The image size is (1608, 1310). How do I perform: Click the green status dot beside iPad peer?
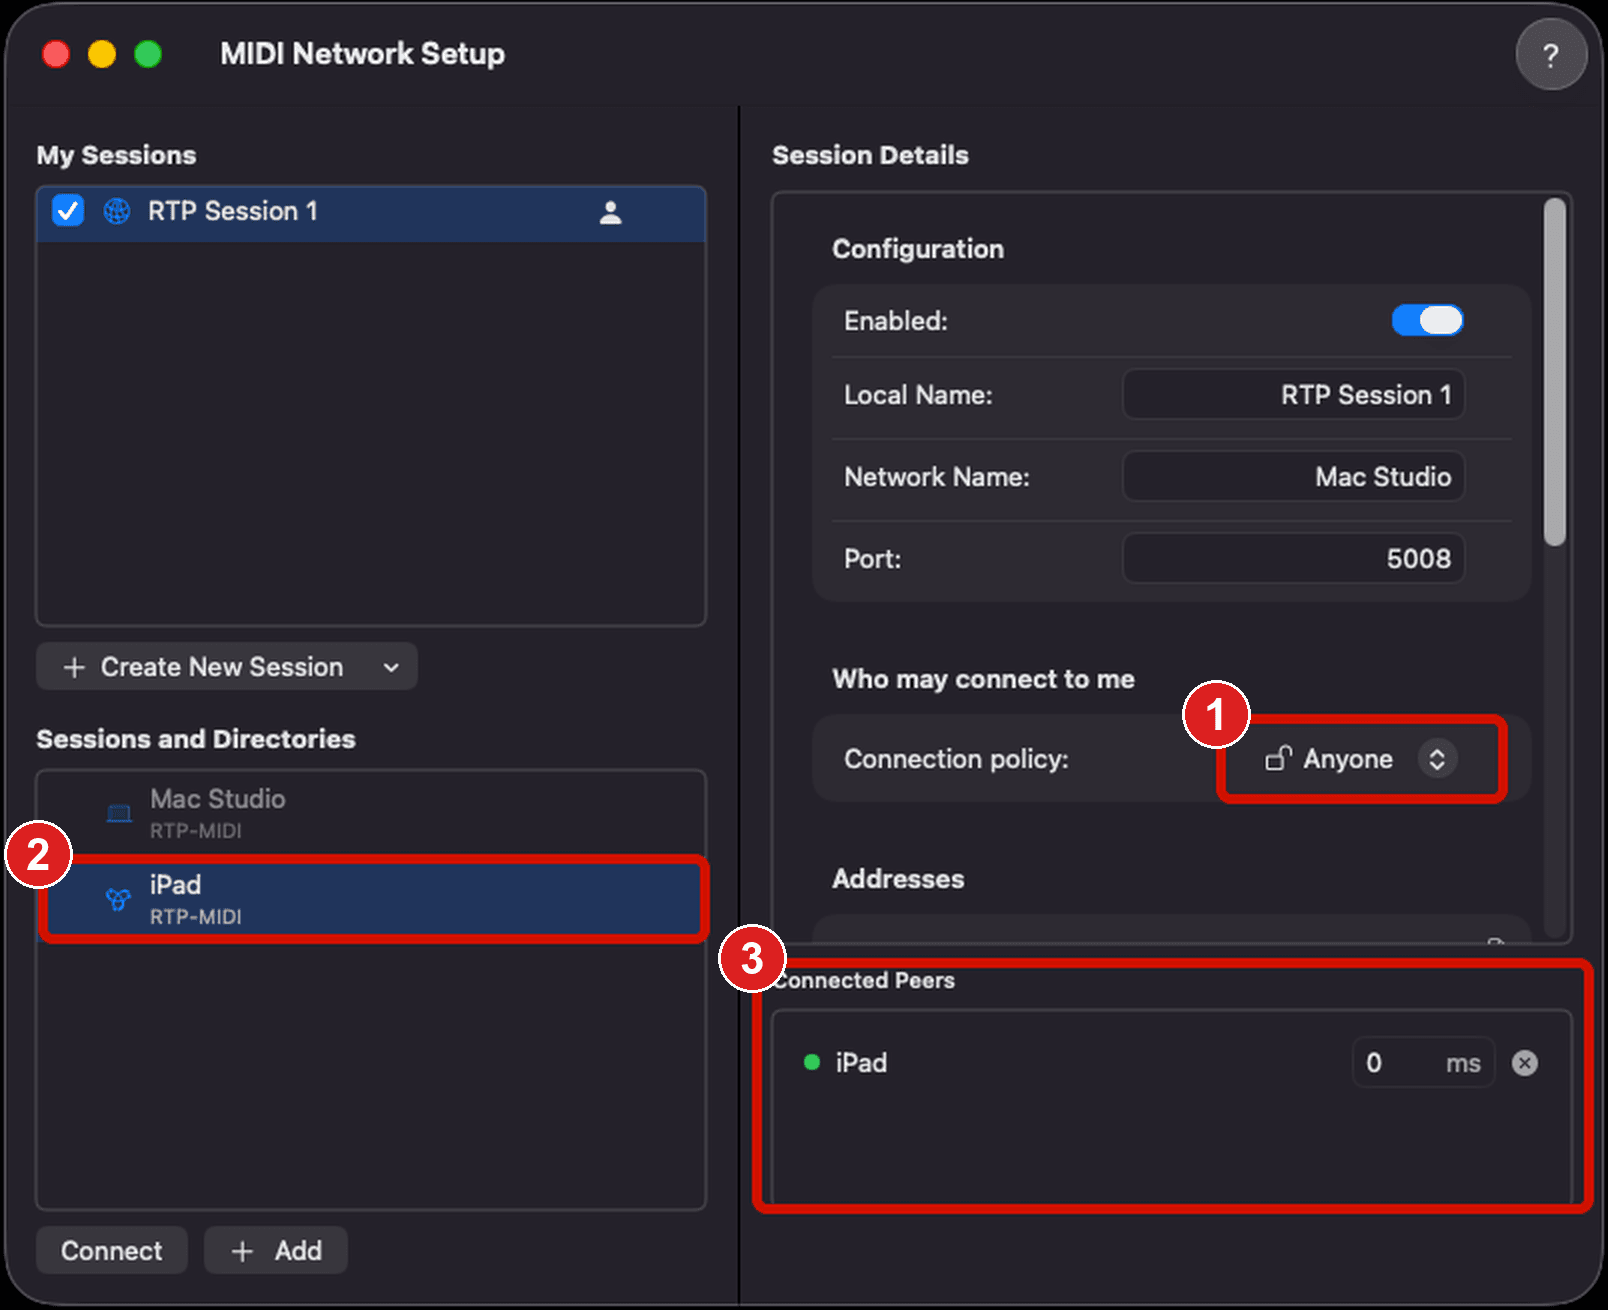coord(812,1062)
